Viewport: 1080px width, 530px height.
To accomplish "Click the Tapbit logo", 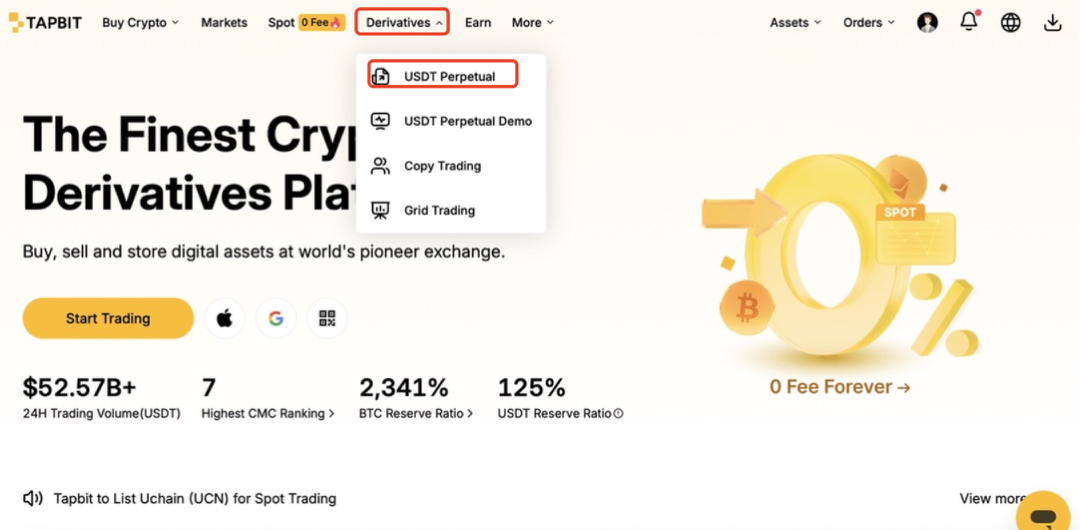I will click(46, 22).
